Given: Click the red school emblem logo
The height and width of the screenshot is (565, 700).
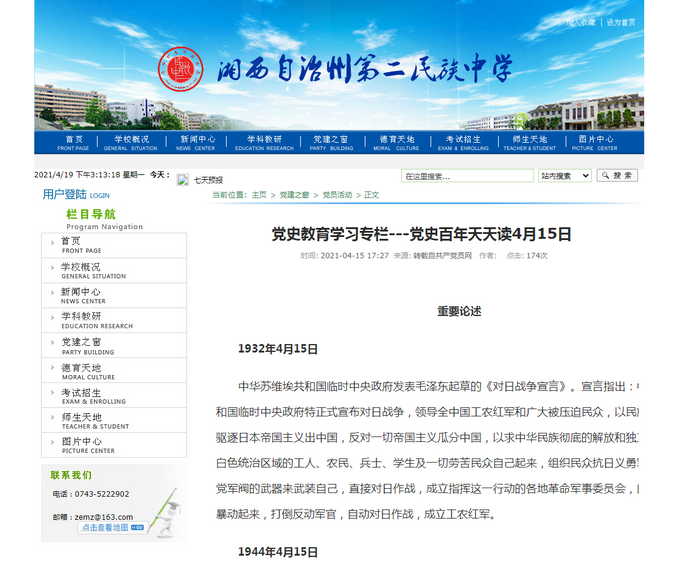Looking at the screenshot, I should (x=181, y=69).
